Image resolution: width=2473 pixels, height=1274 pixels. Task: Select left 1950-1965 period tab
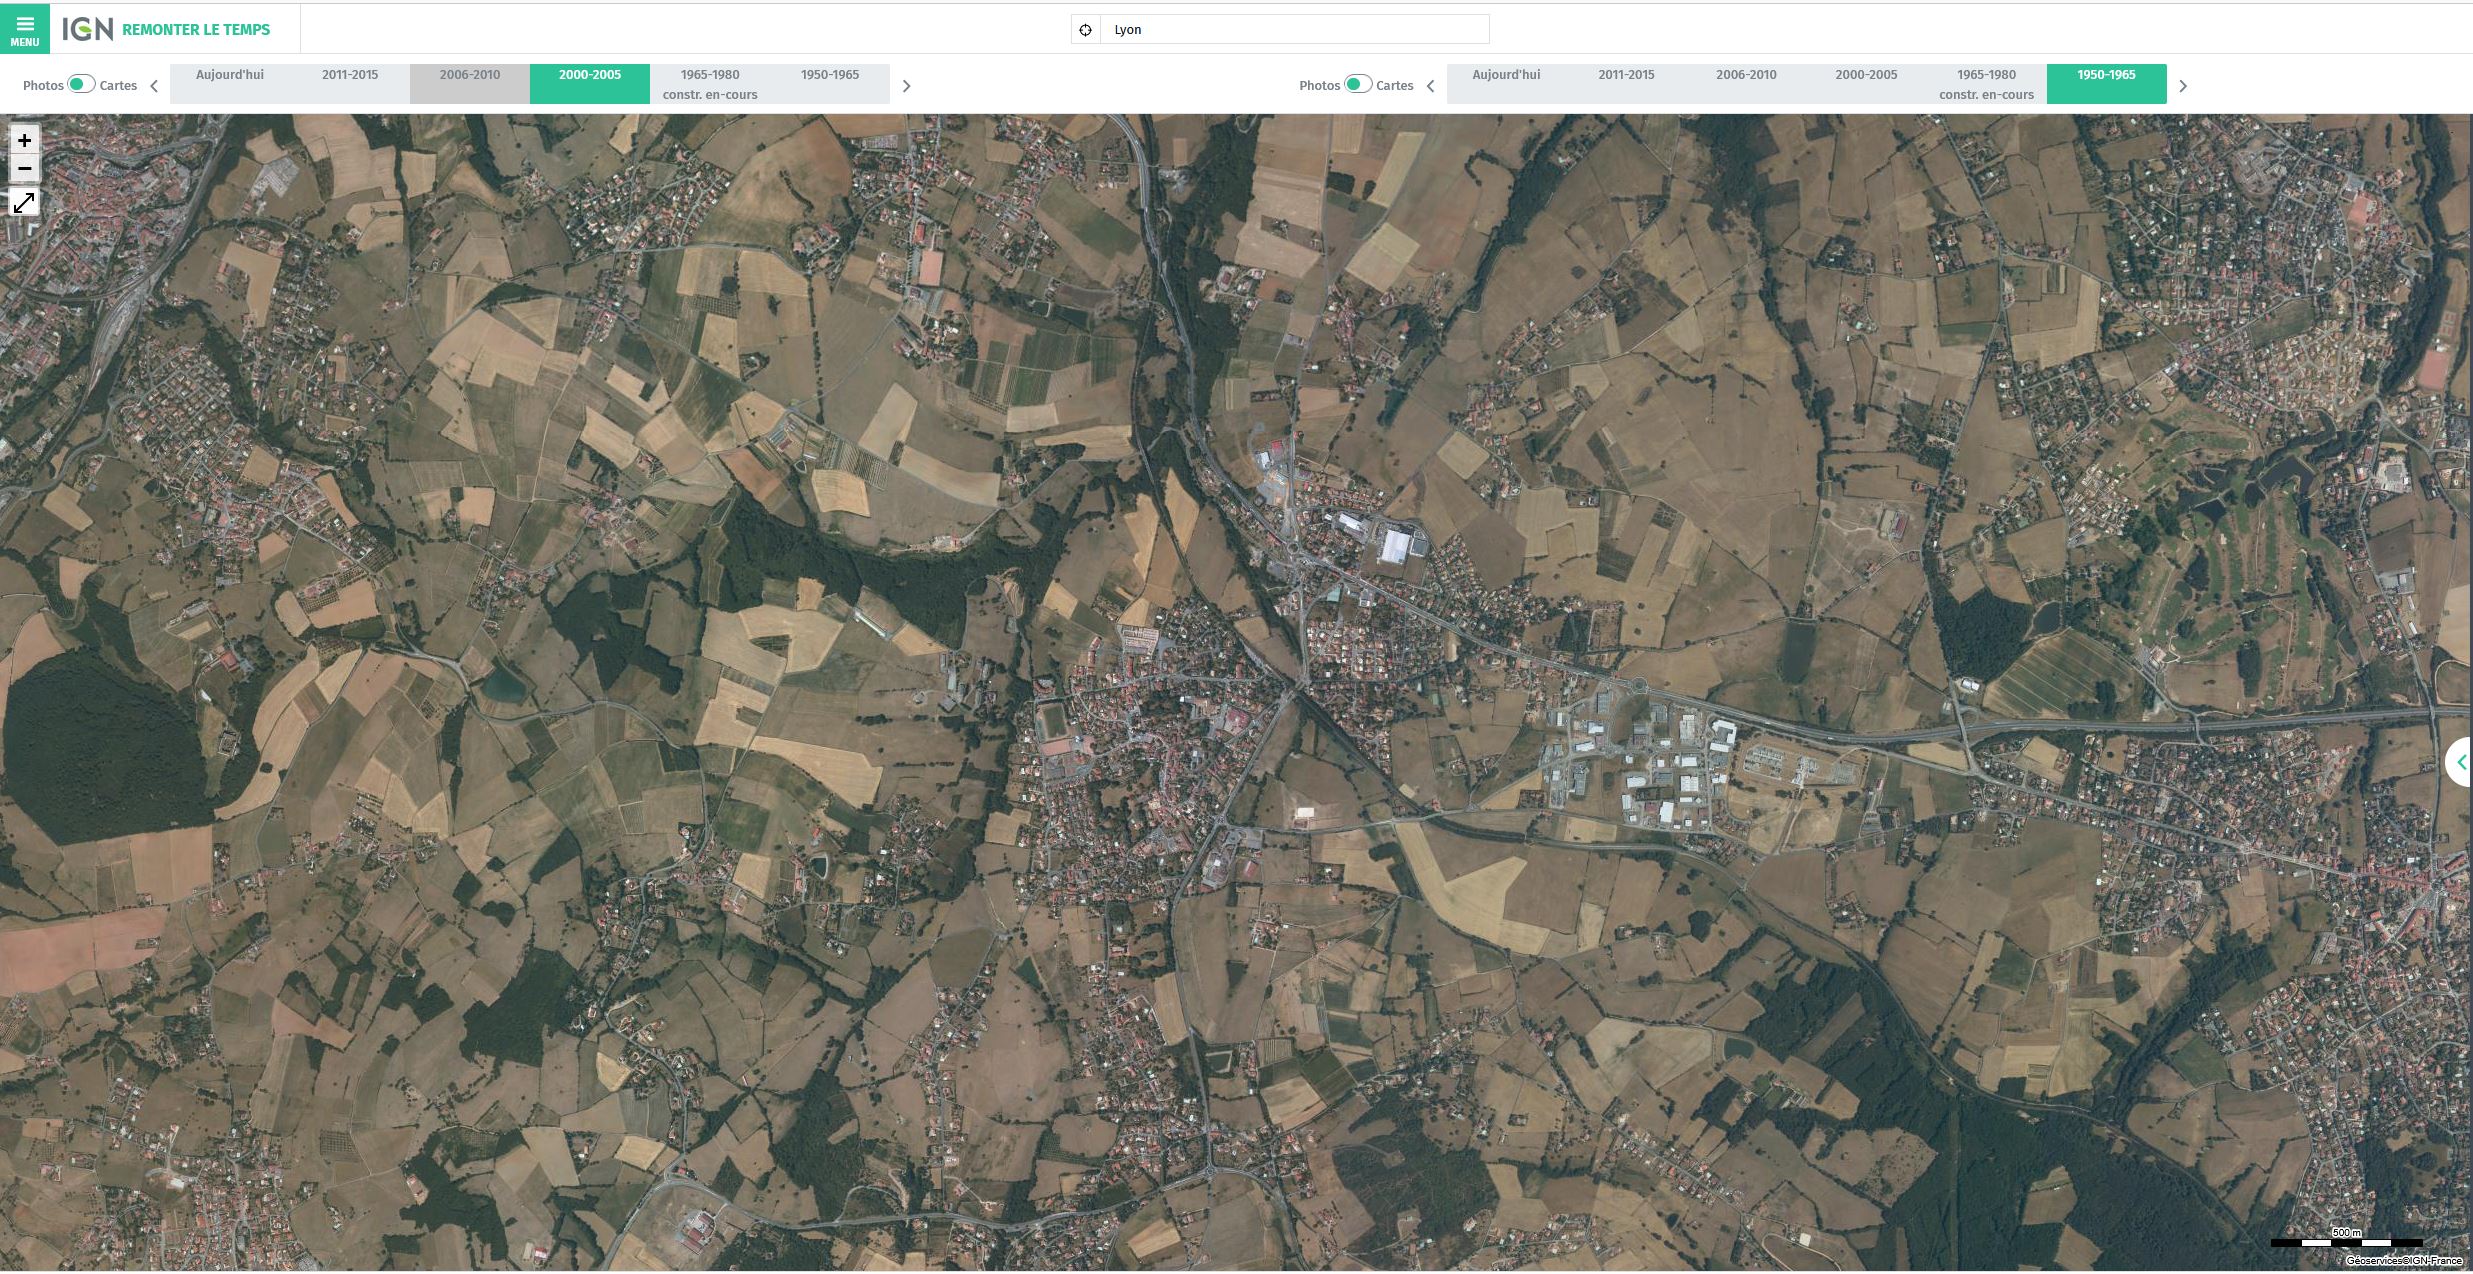click(829, 83)
